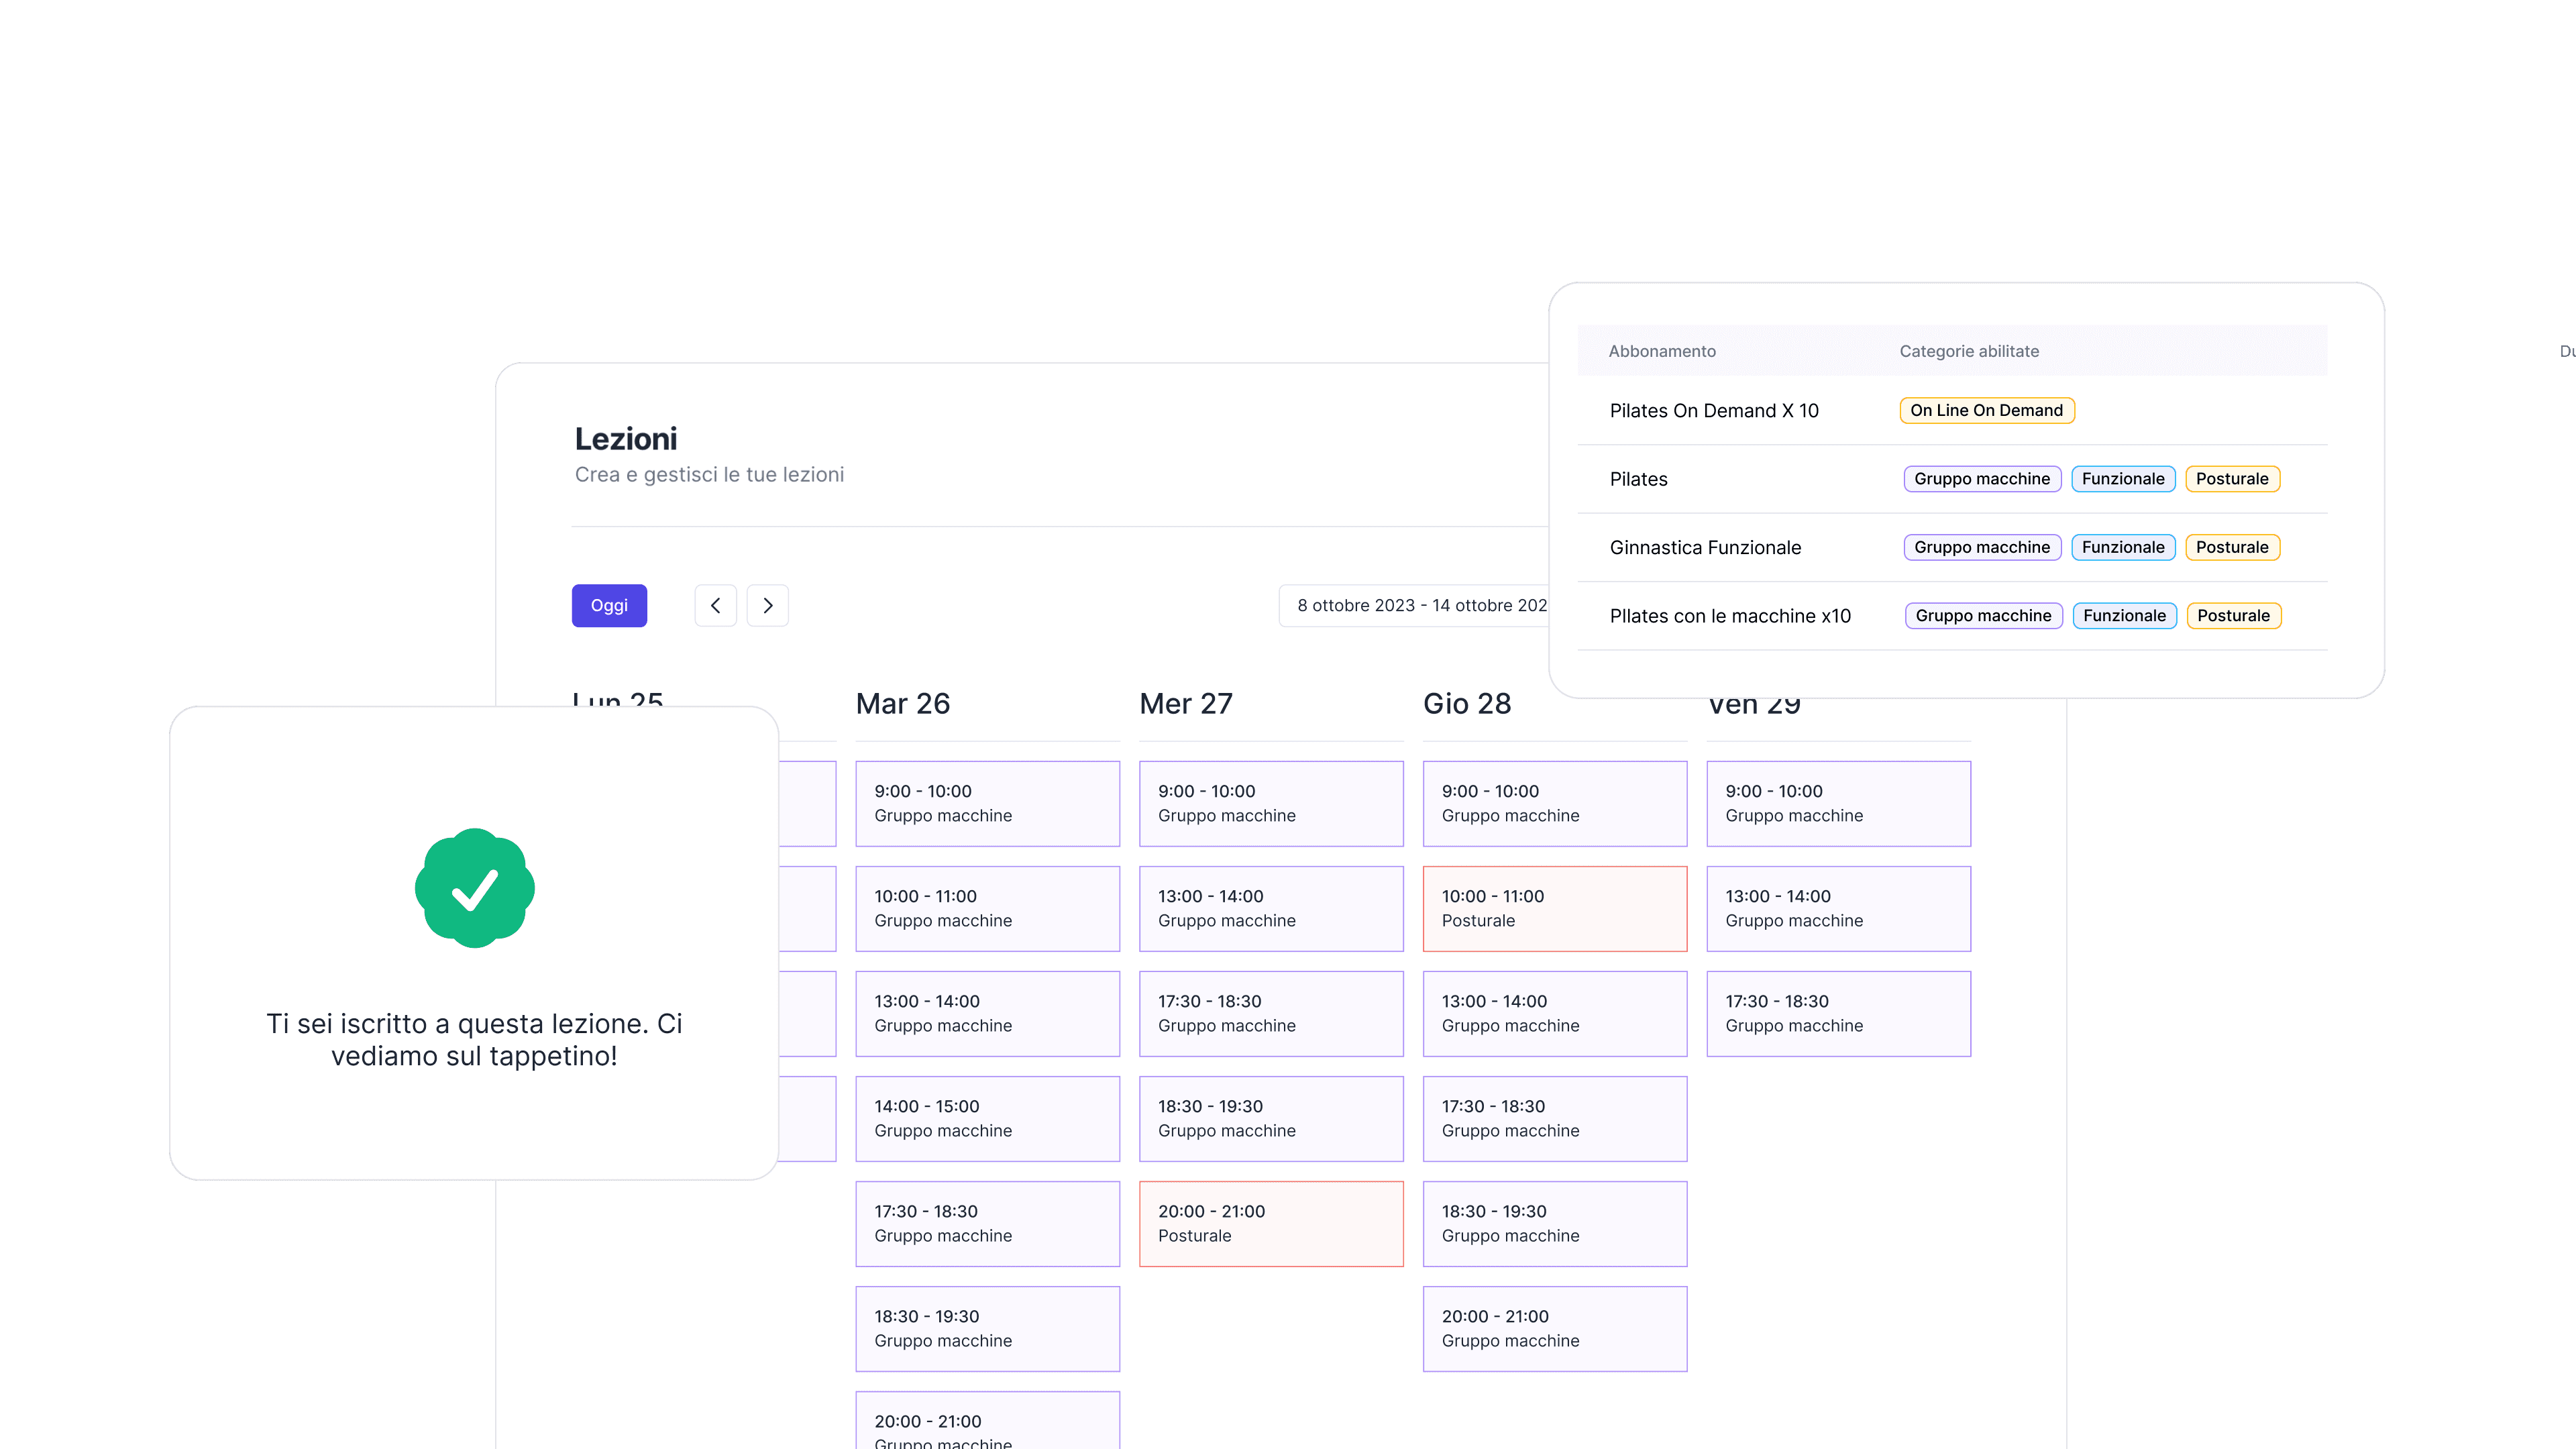Select the On Line On Demand tag

coord(1986,410)
